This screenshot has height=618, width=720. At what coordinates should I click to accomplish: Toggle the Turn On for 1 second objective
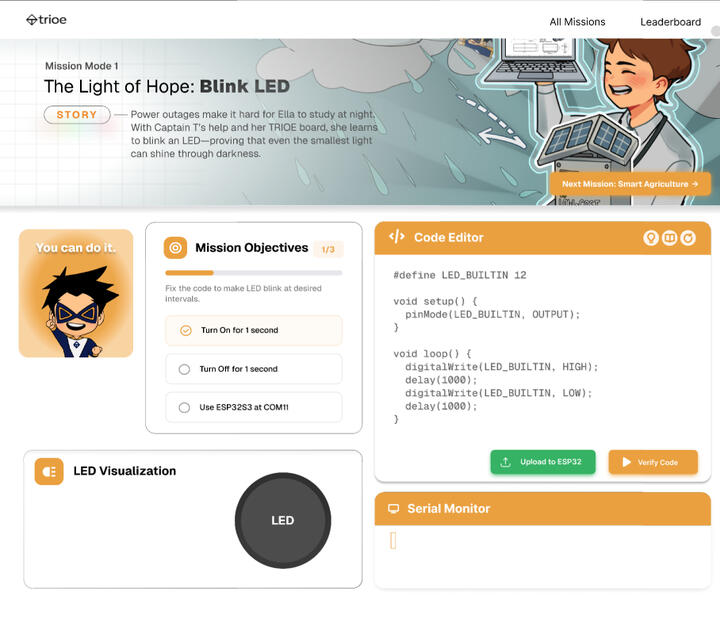[253, 331]
